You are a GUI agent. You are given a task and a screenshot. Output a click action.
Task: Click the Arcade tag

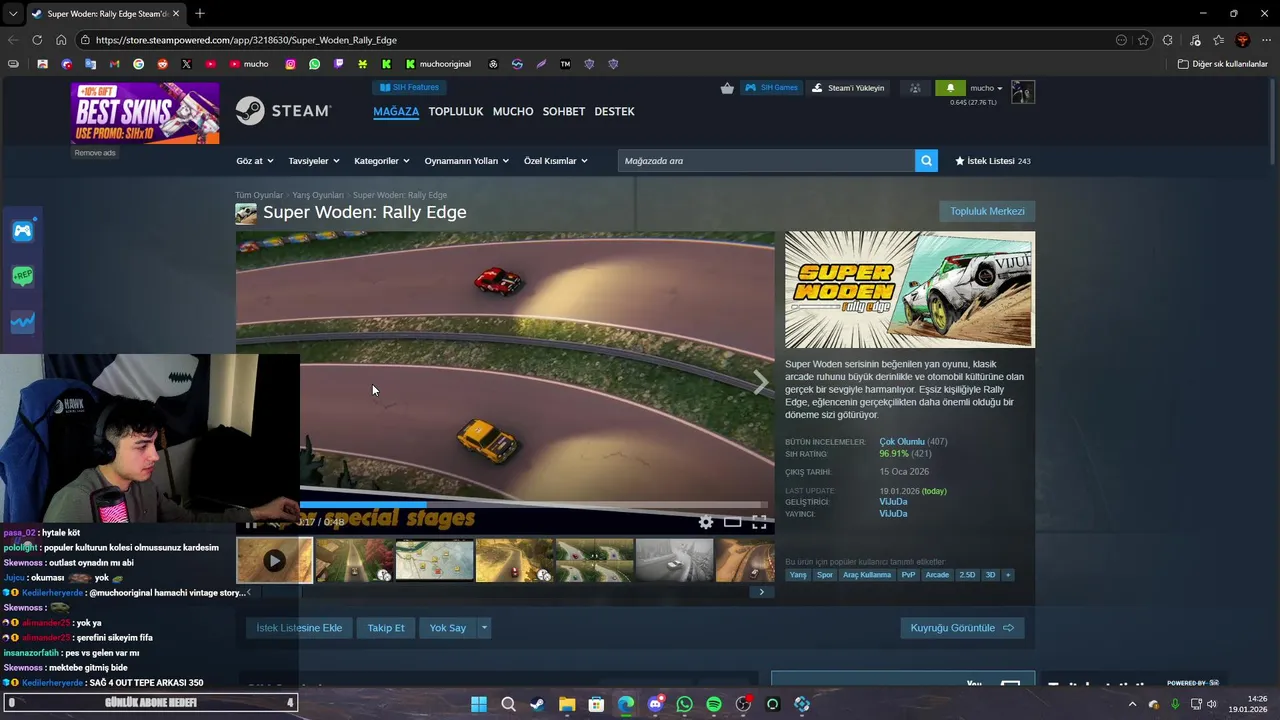(937, 575)
